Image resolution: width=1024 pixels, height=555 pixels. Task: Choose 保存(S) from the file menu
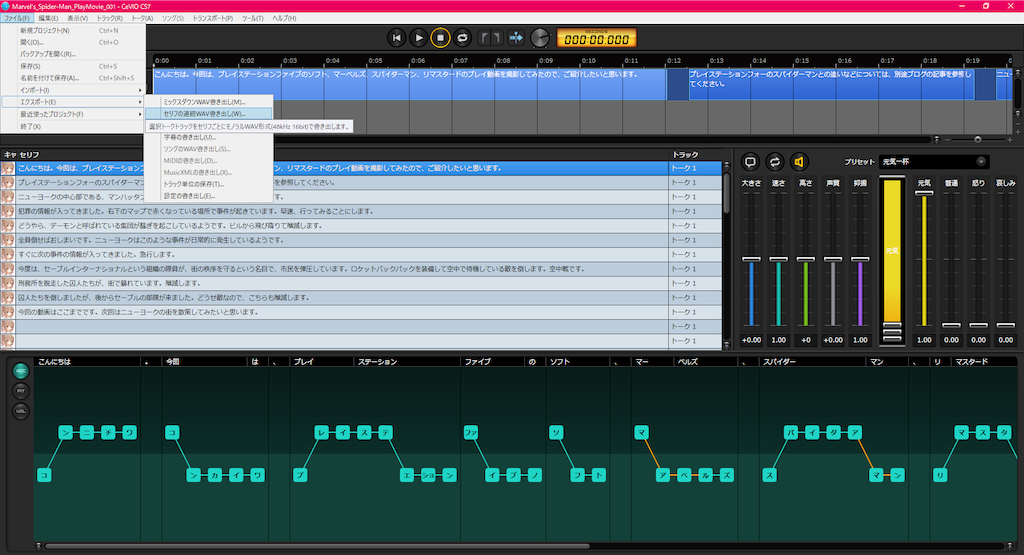point(72,67)
